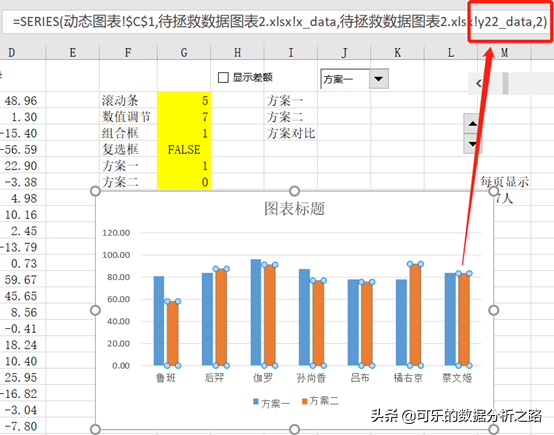This screenshot has width=554, height=435.
Task: Select the 方案对比 cell in column I
Action: pyautogui.click(x=290, y=133)
